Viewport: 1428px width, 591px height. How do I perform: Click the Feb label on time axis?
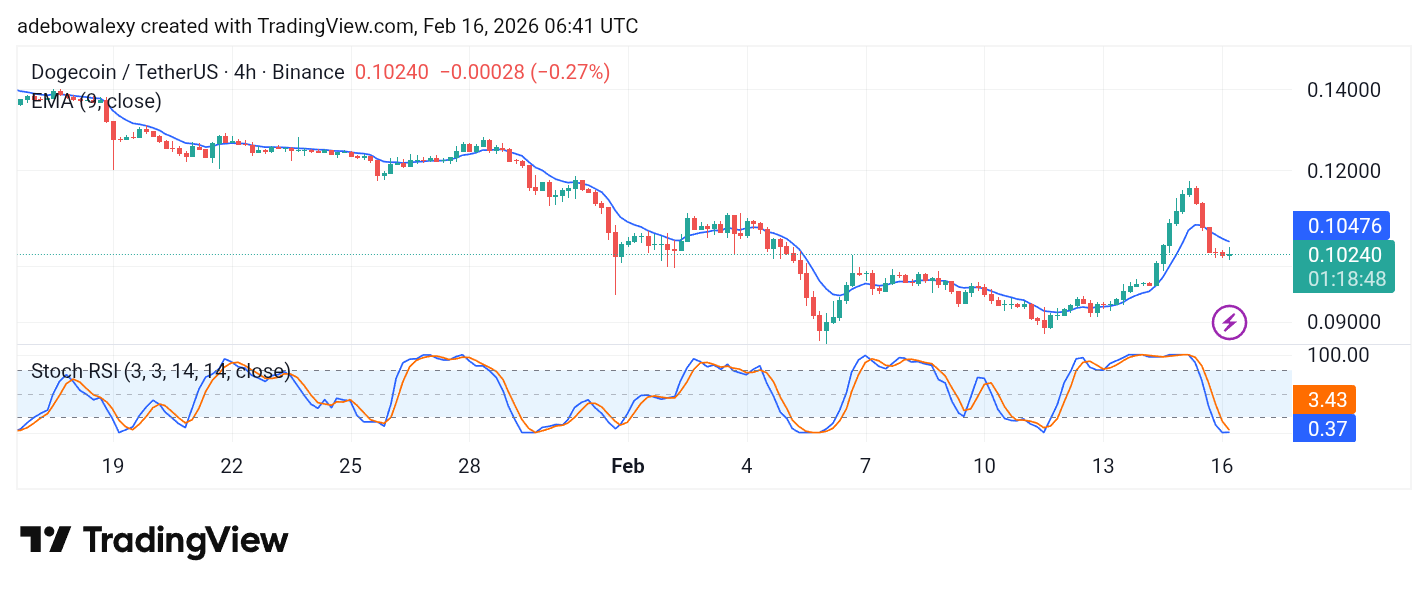pyautogui.click(x=627, y=466)
